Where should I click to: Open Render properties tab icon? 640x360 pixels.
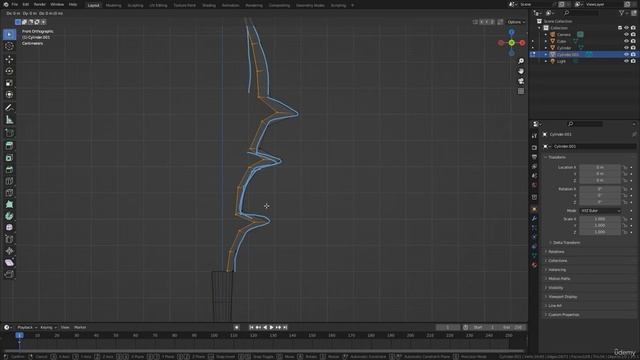tap(534, 148)
